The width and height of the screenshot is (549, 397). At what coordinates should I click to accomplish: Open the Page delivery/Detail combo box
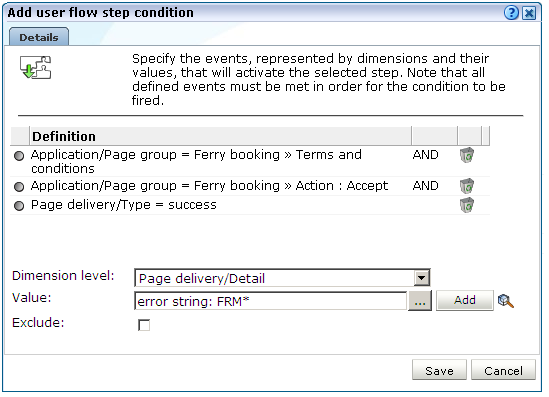coord(282,278)
